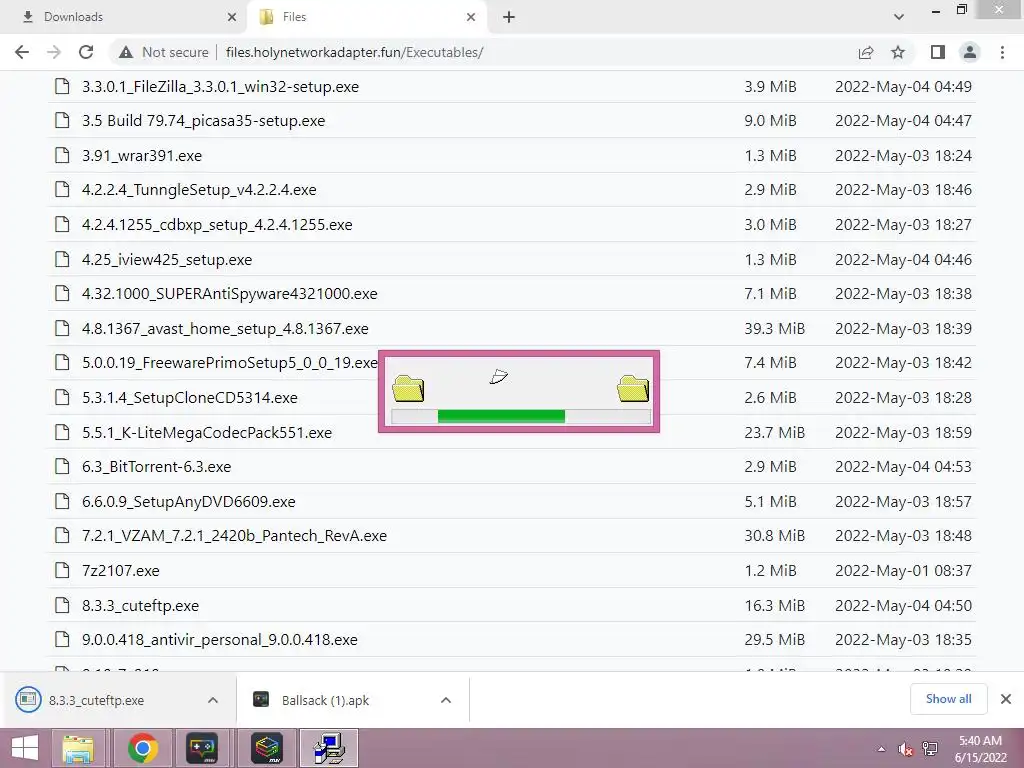
Task: Expand options arrow for 8.3.3_cuteftp.exe download
Action: (x=213, y=700)
